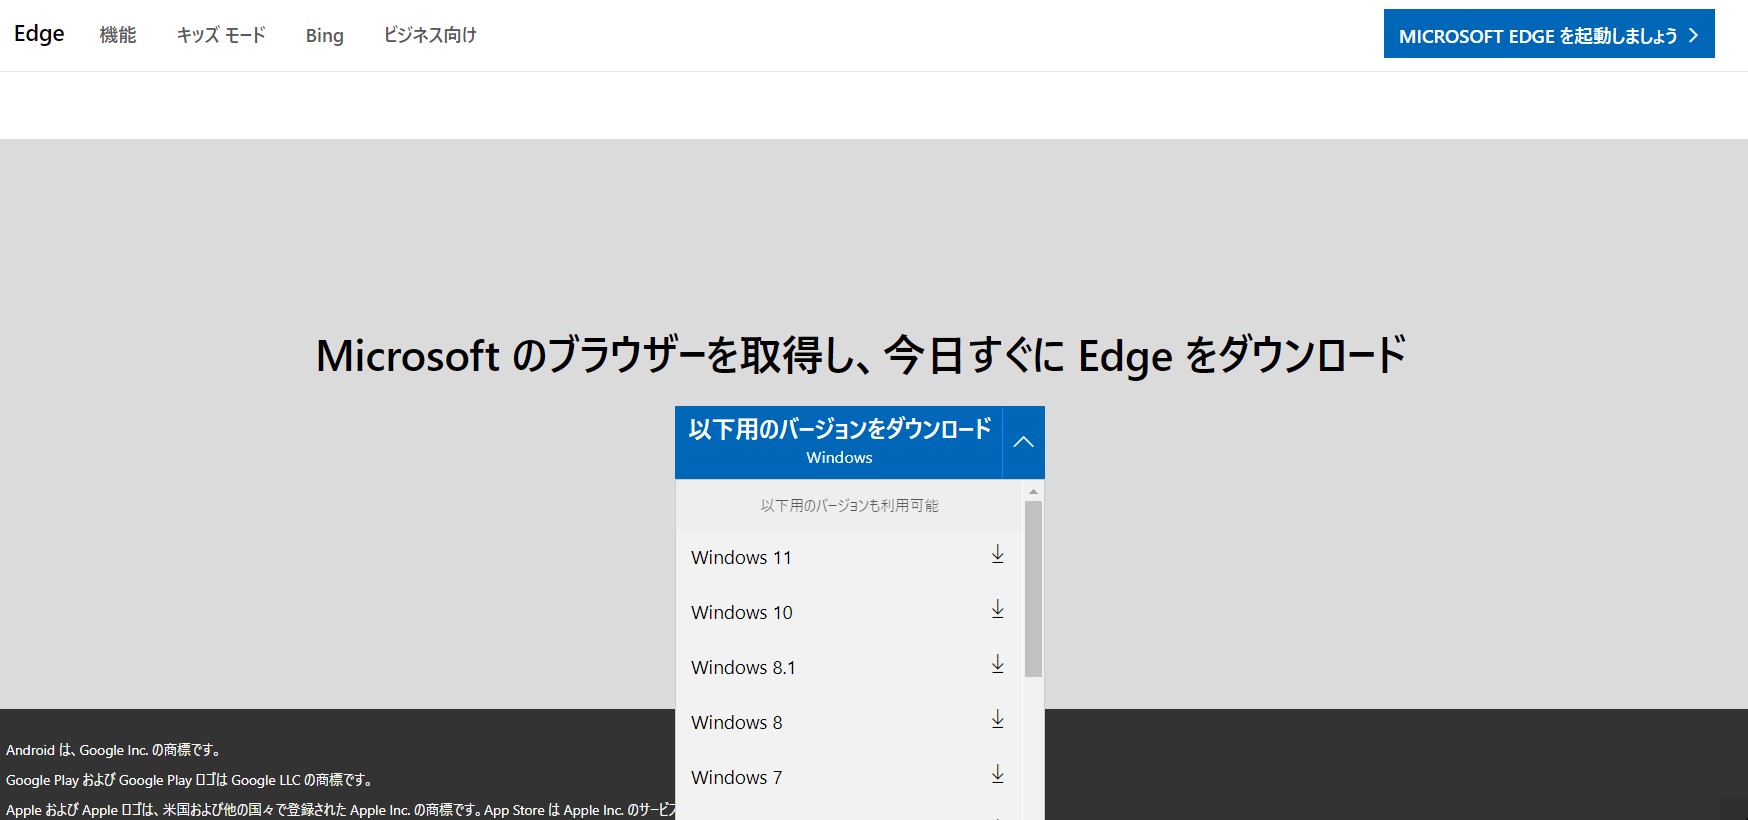Click the download icon next to Windows 10
Viewport: 1748px width, 820px height.
coord(997,610)
